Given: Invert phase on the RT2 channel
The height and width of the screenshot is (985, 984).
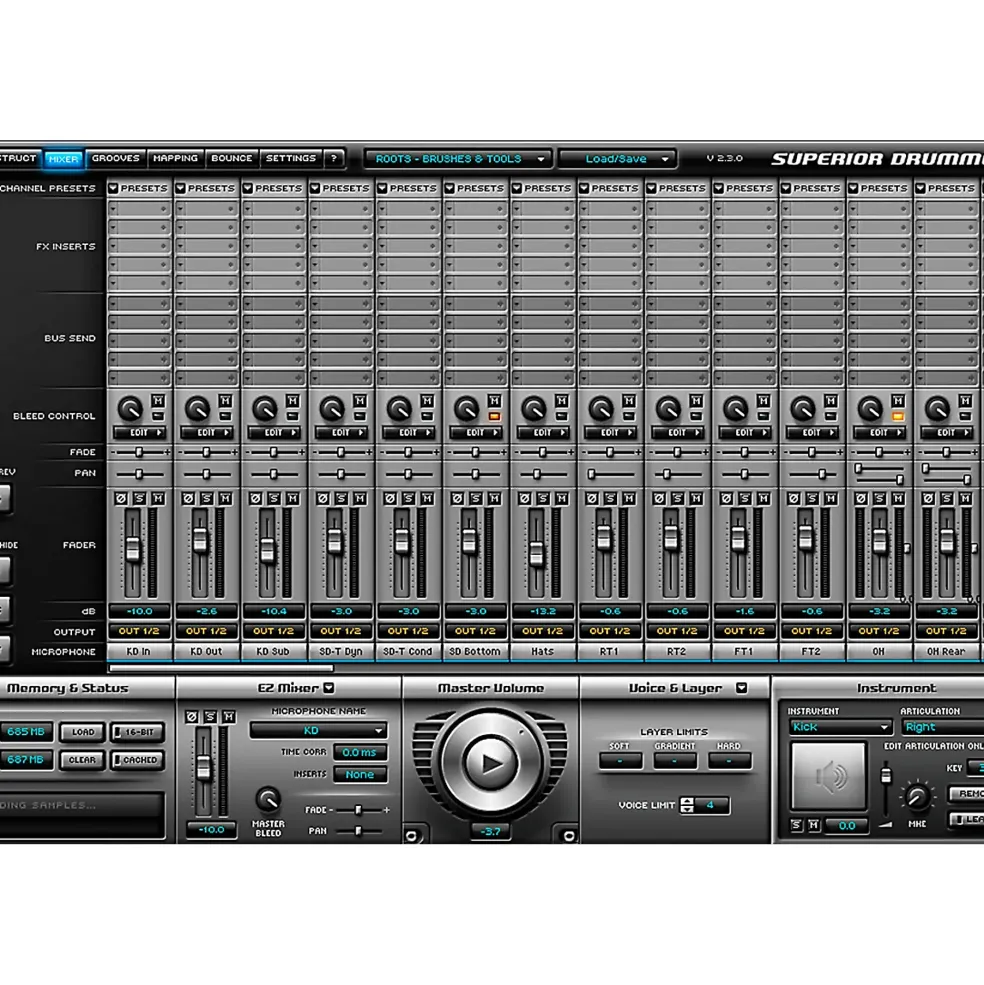Looking at the screenshot, I should pos(659,499).
